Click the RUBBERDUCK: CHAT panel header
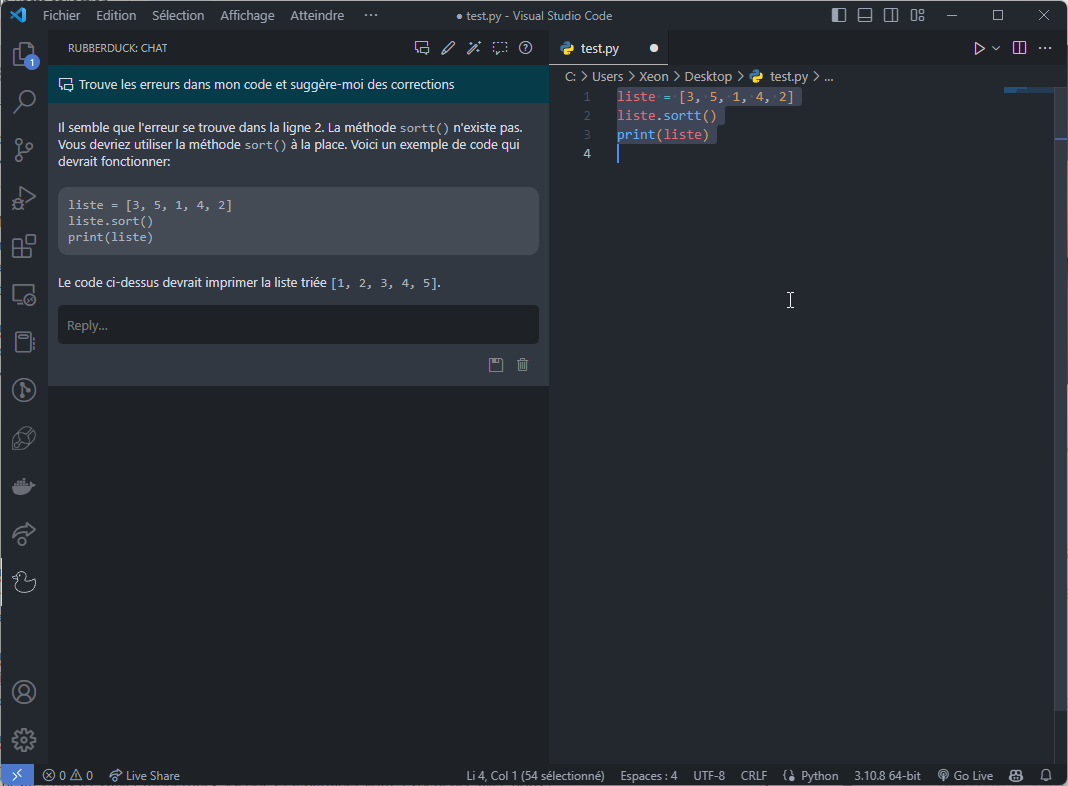Viewport: 1068px width, 786px height. point(117,48)
